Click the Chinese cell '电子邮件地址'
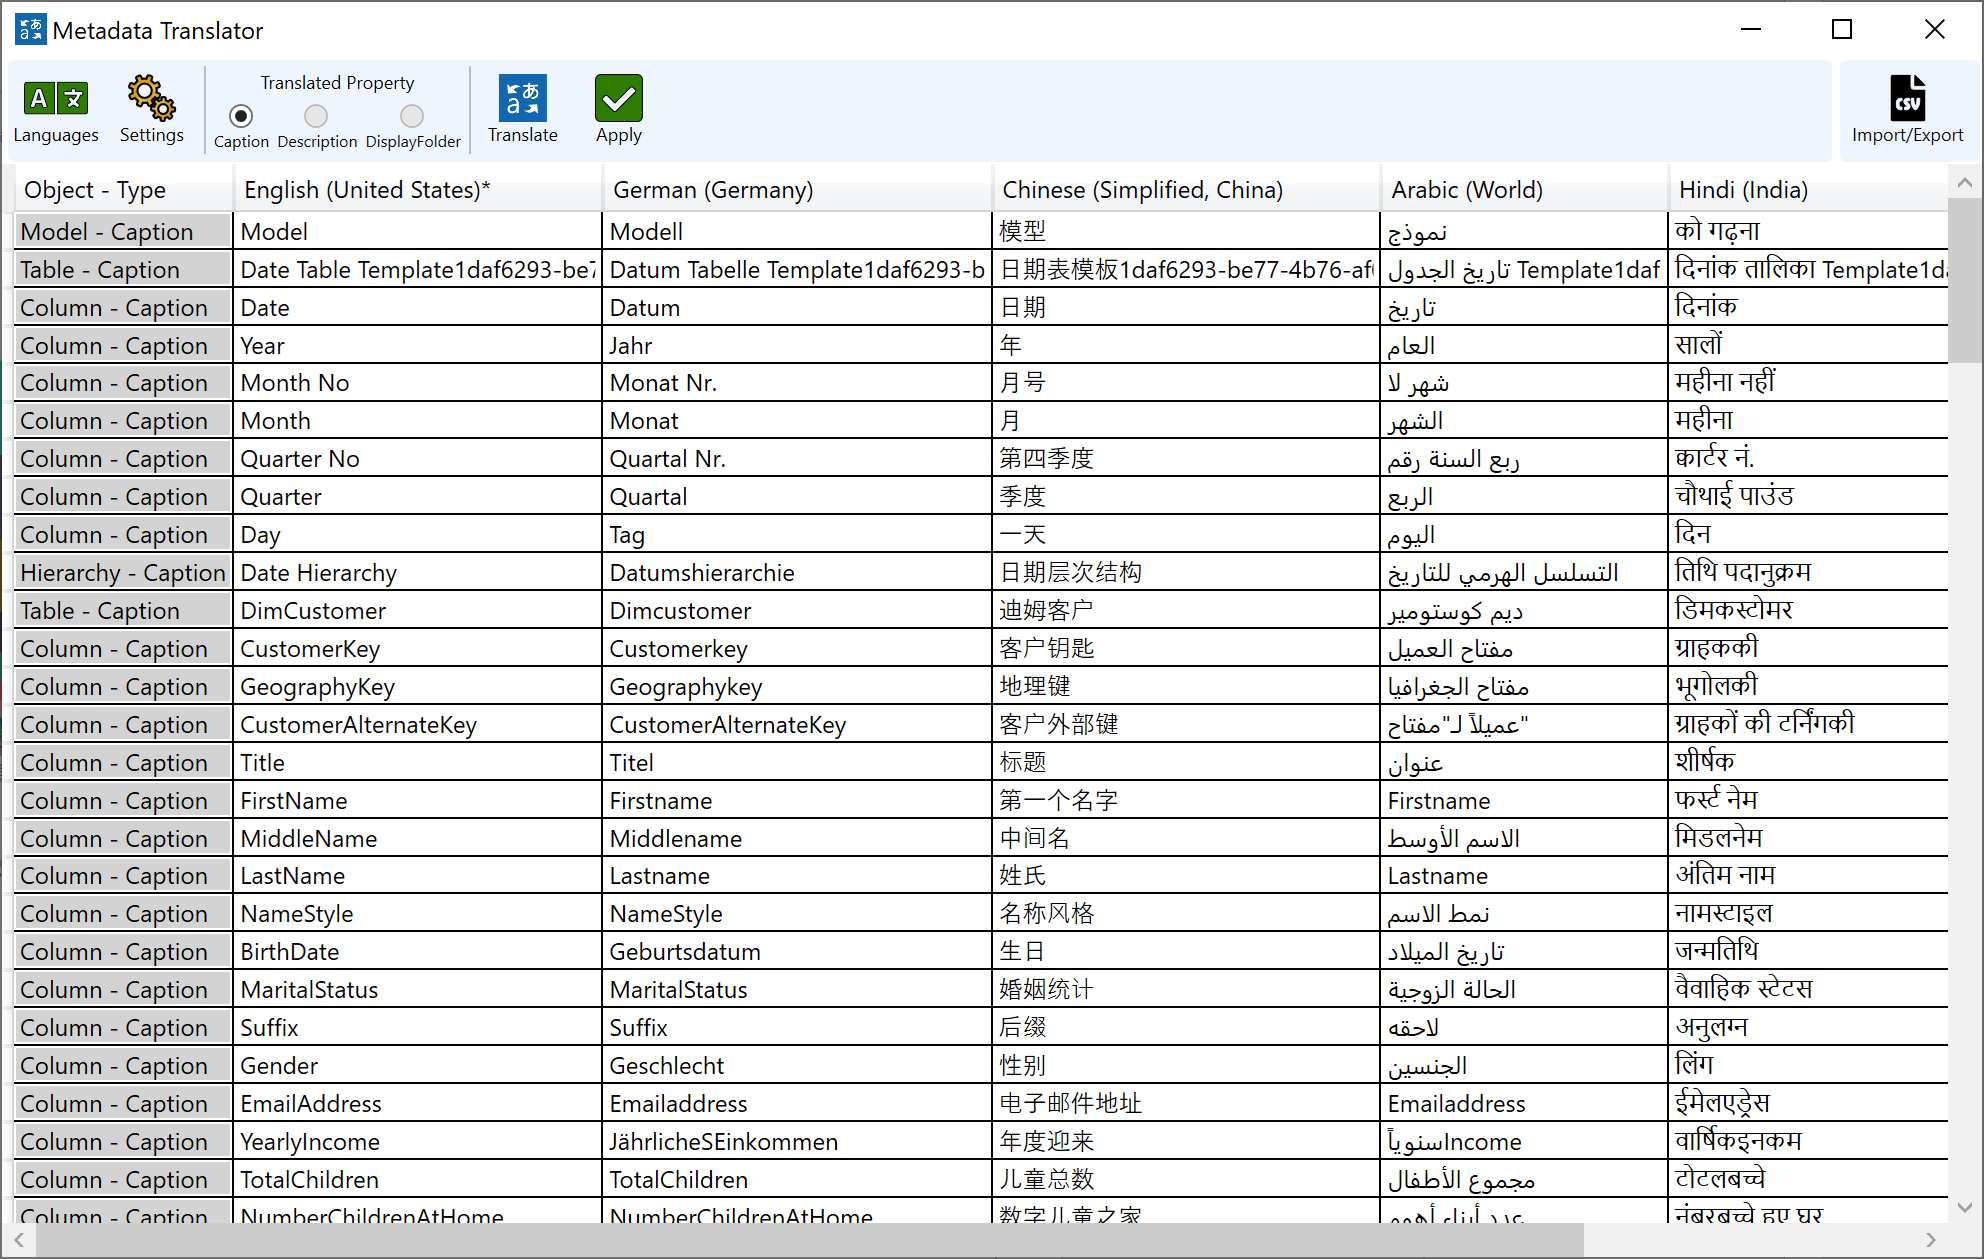 click(x=1186, y=1103)
